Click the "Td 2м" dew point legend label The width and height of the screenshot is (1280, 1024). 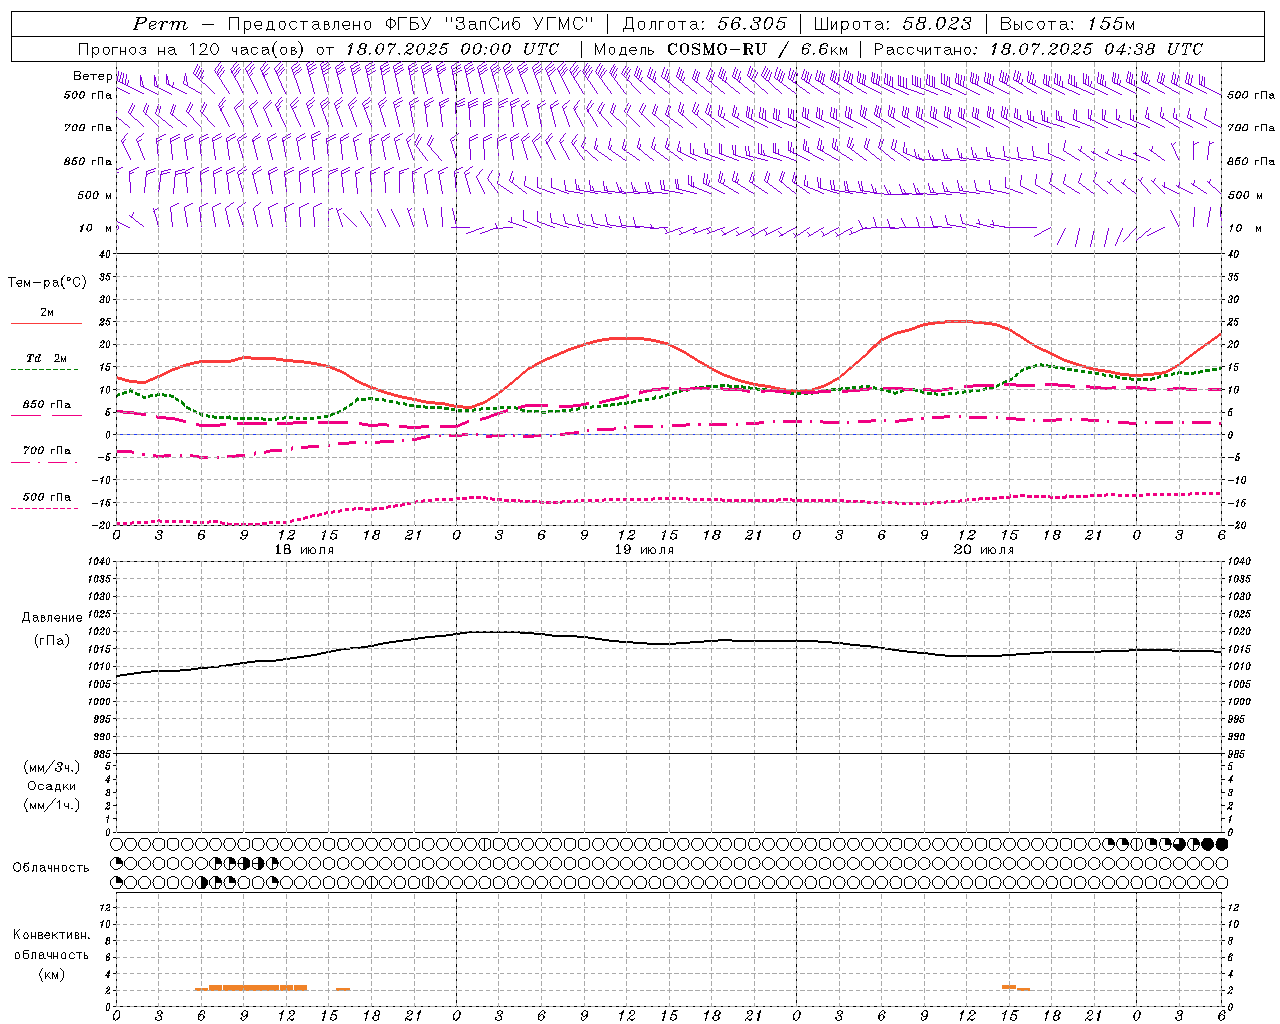[46, 358]
